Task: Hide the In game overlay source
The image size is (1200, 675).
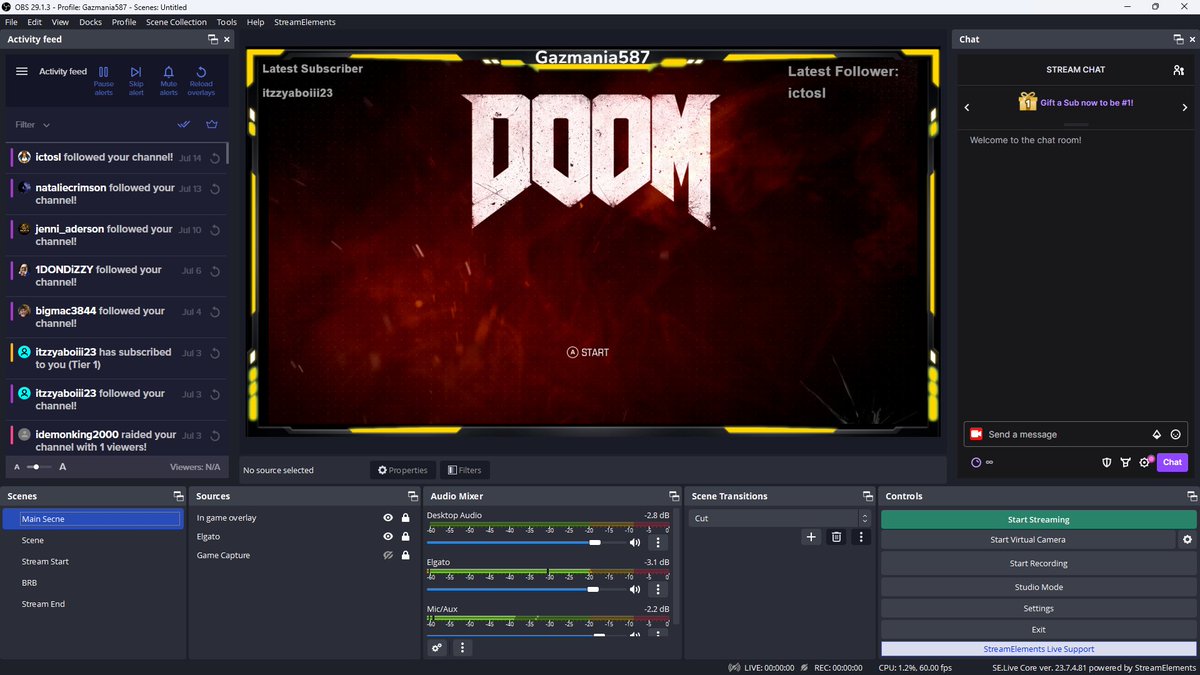Action: coord(388,518)
